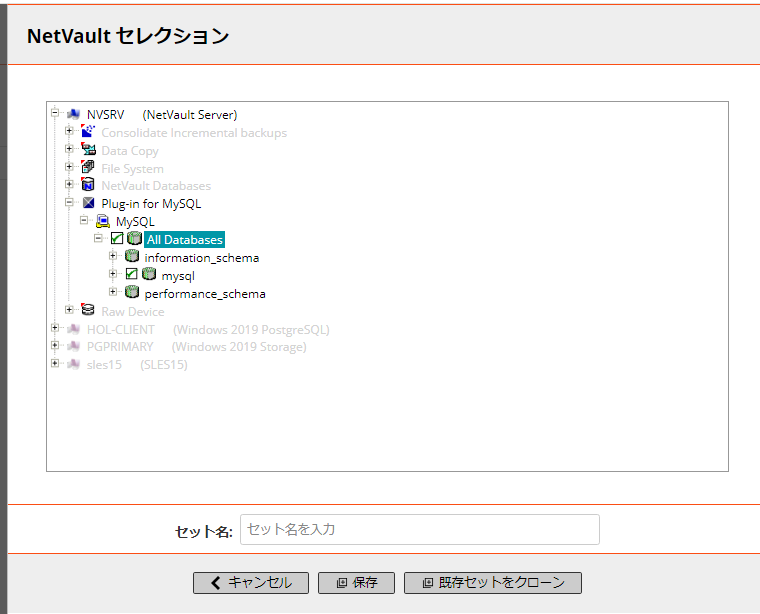Expand the Raw Device node
The height and width of the screenshot is (614, 760).
(69, 309)
